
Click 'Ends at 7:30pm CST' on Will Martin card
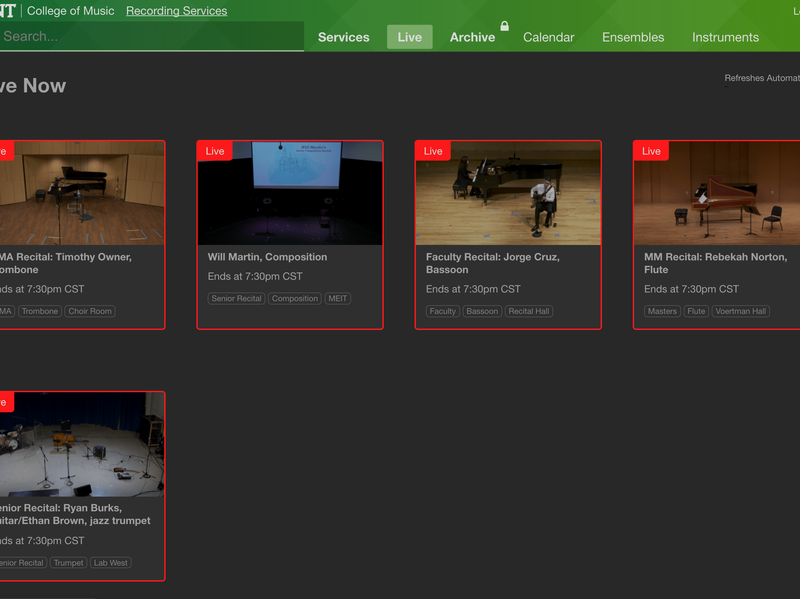pos(255,277)
